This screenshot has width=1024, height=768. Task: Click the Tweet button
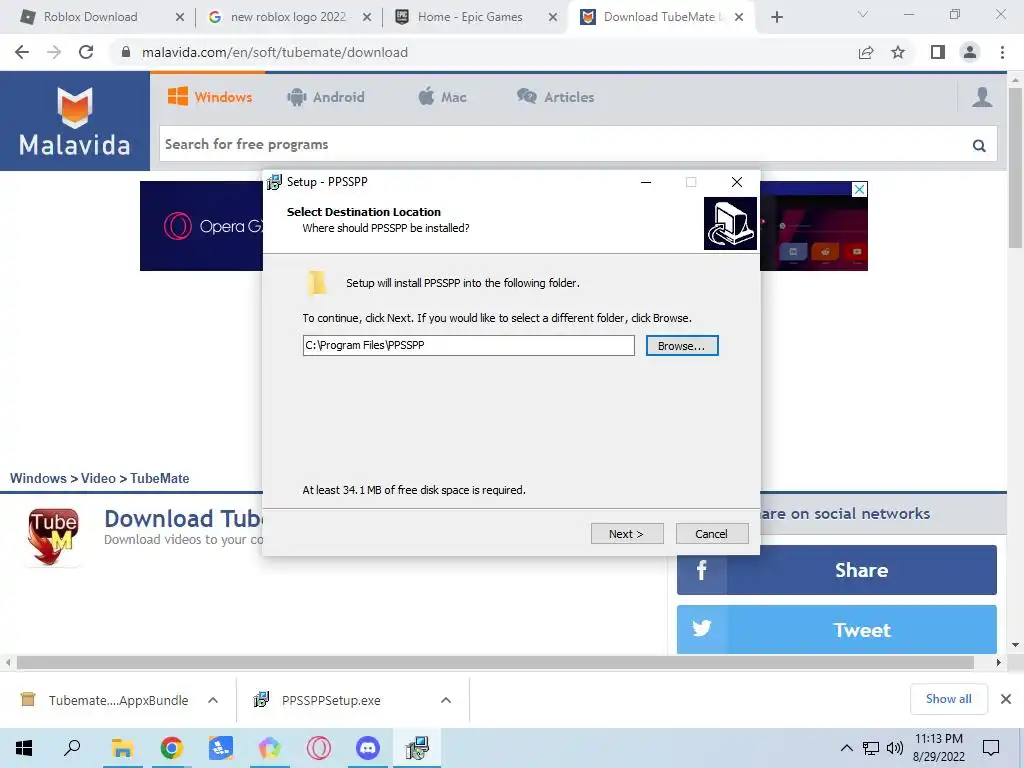(837, 630)
